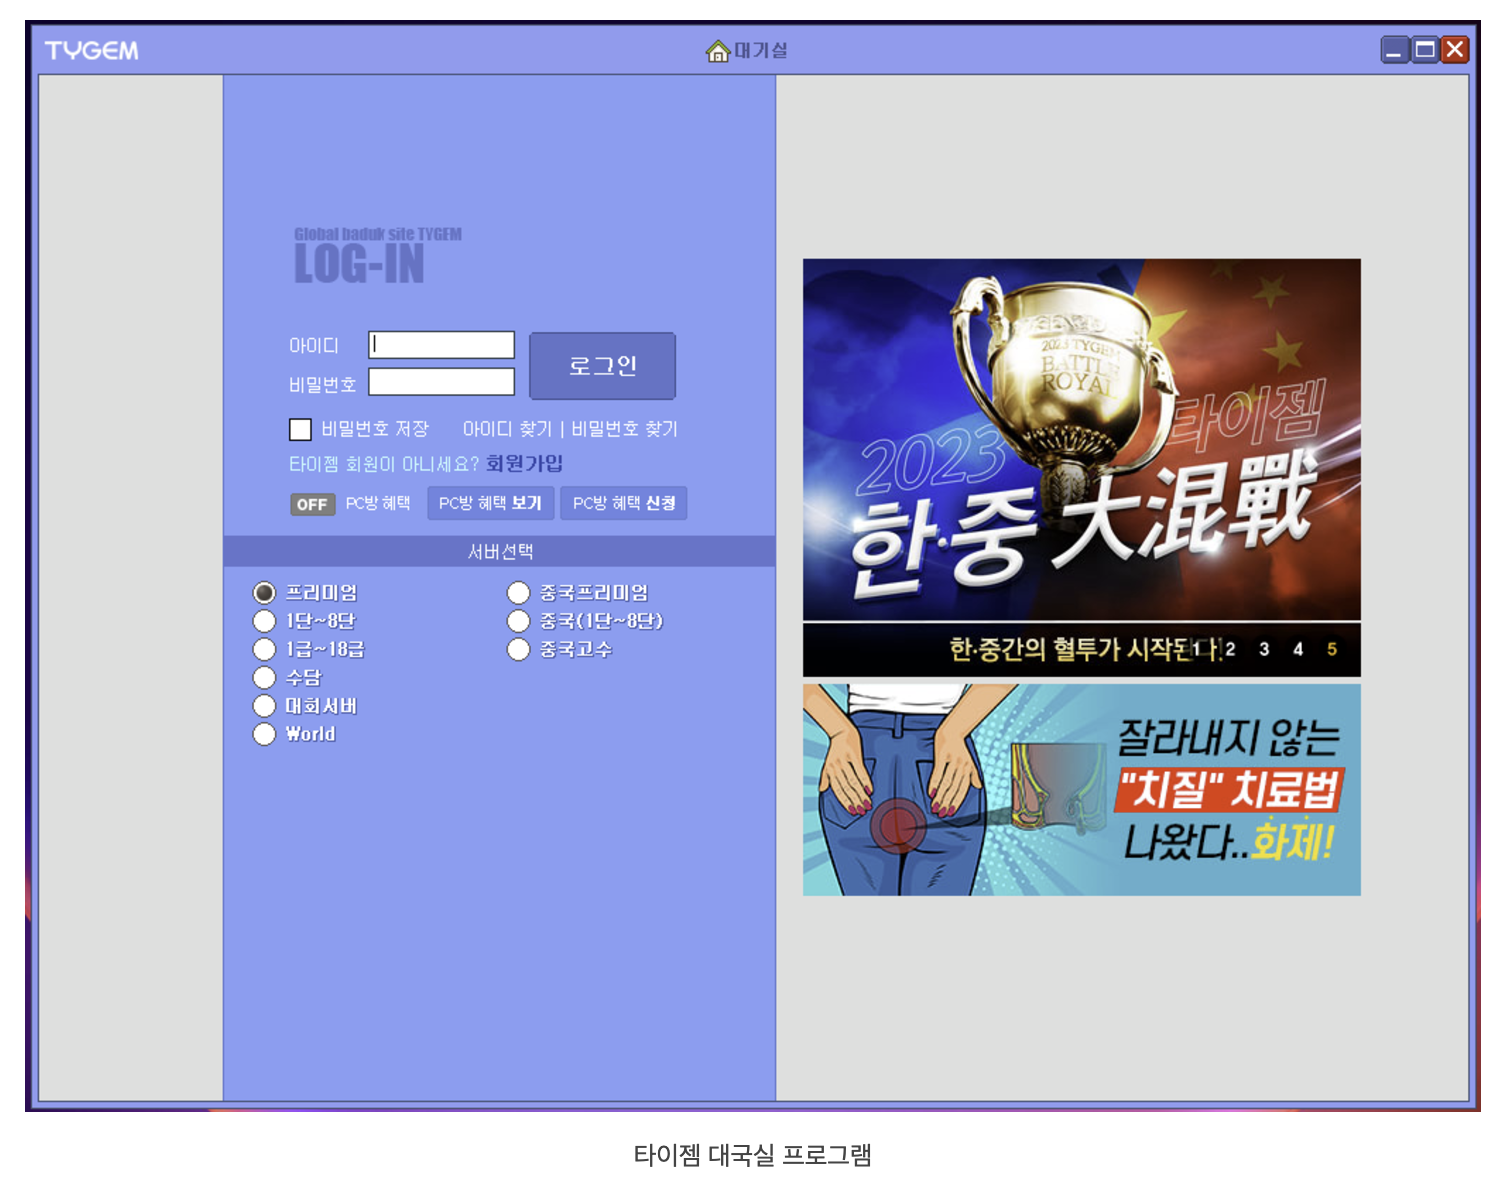1500x1184 pixels.
Task: Select the 중국고수 server radio button
Action: (518, 649)
